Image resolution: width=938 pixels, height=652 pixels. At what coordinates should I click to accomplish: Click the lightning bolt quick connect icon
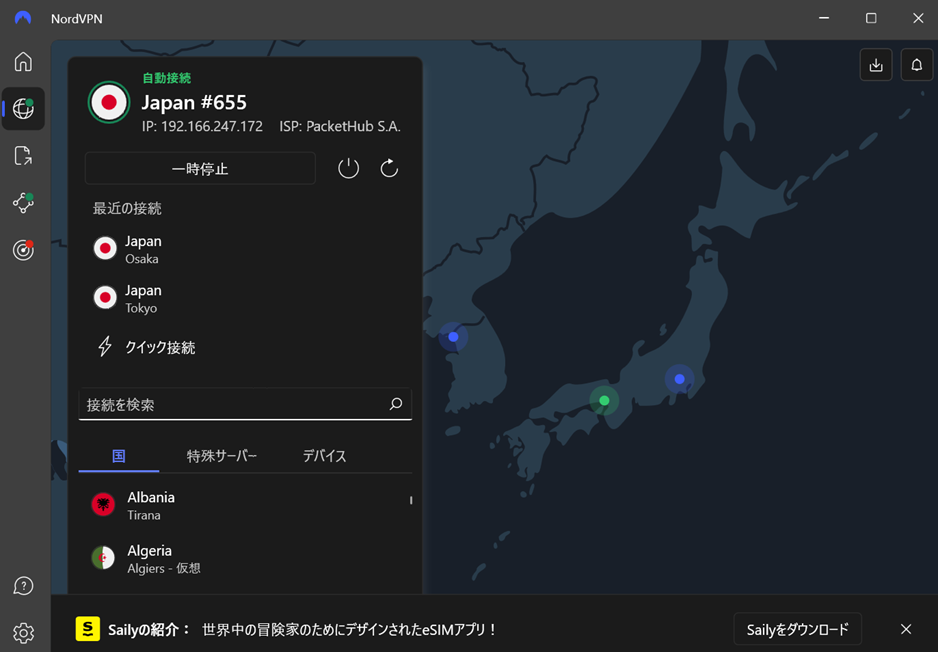pyautogui.click(x=105, y=346)
